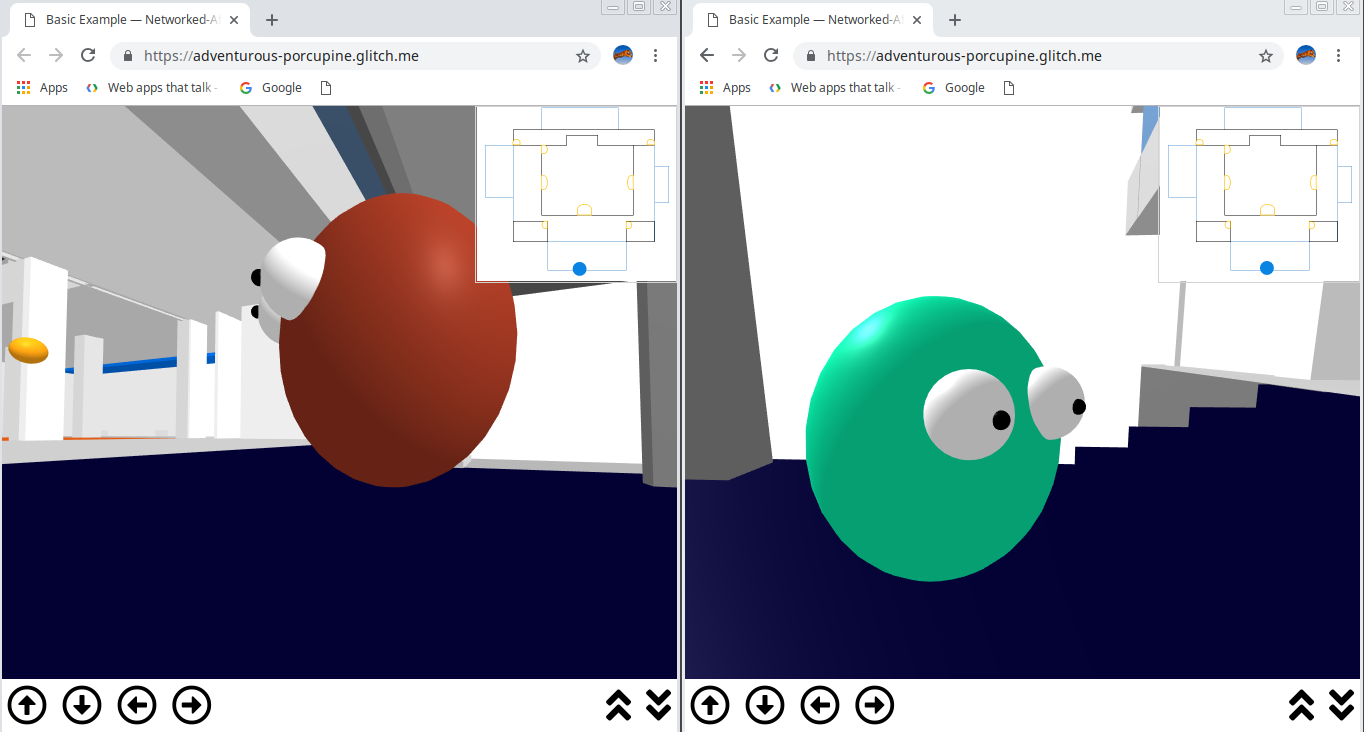Click the red-brown avatar in left scene

(398, 340)
